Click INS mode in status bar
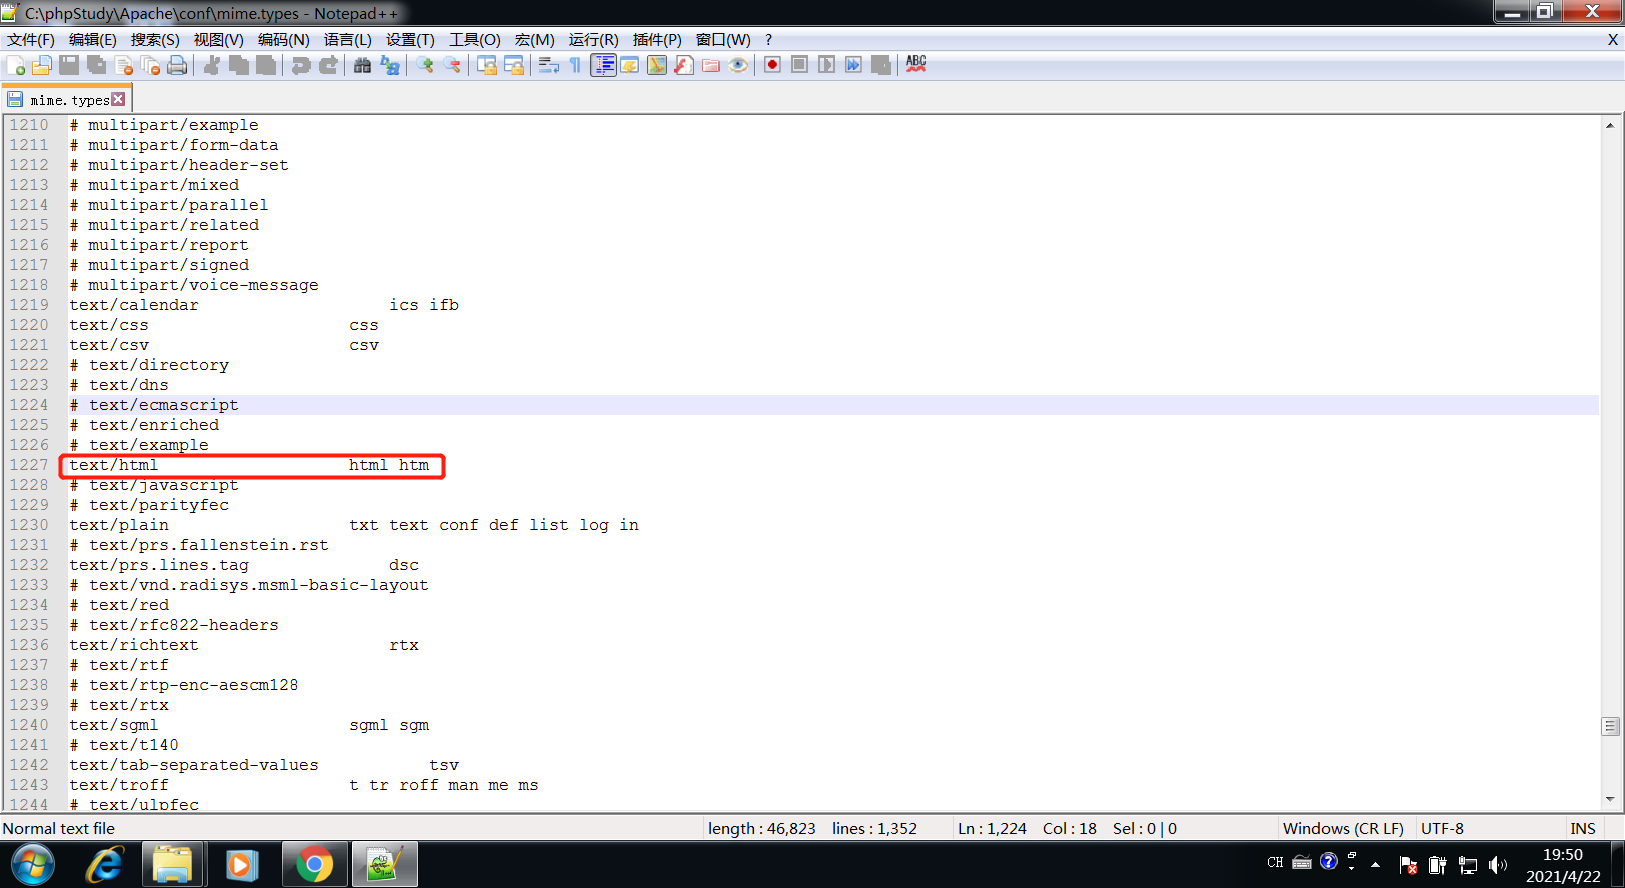The image size is (1625, 888). (x=1583, y=828)
